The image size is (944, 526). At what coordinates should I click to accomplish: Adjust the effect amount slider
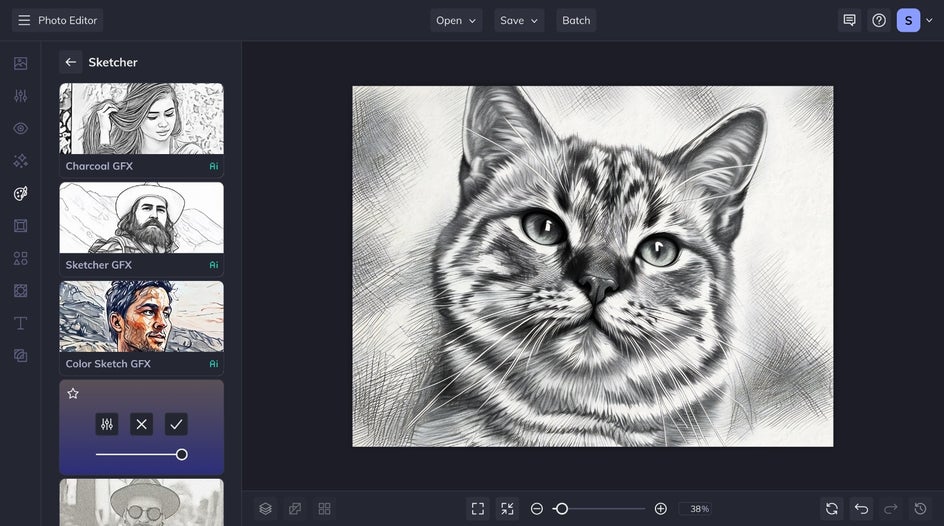pos(141,454)
